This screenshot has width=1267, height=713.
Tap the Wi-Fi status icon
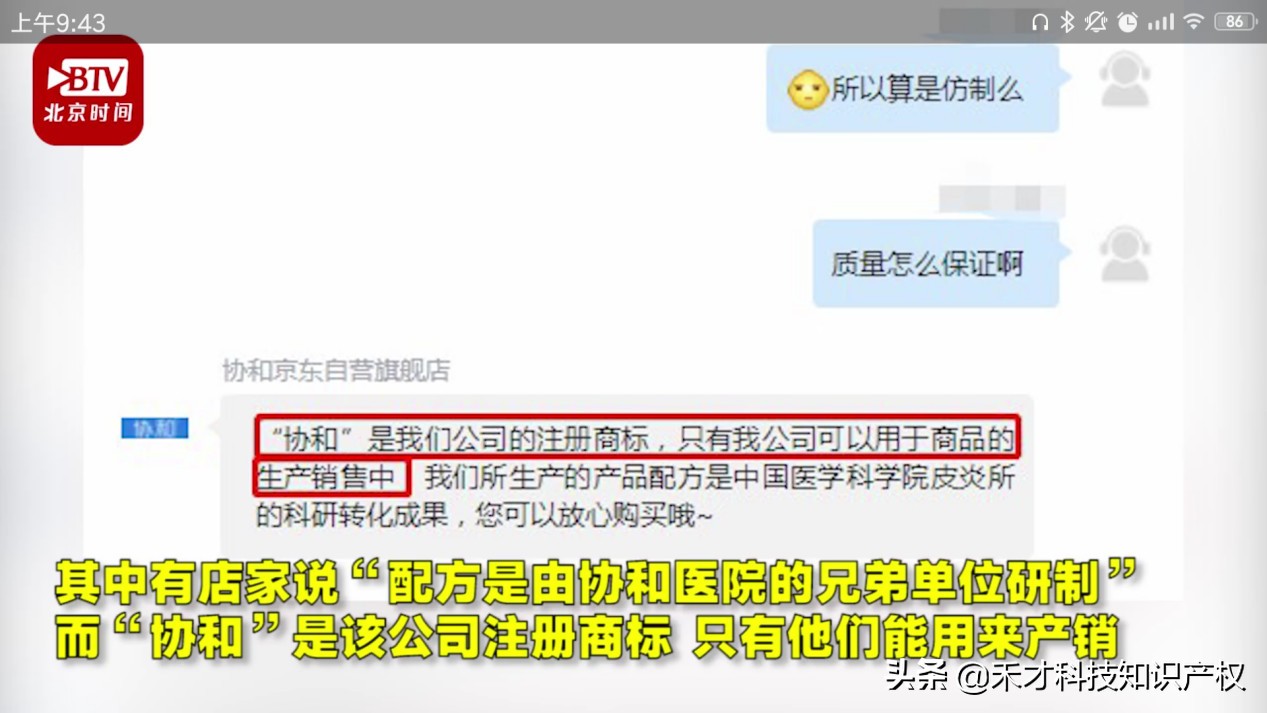click(1194, 21)
